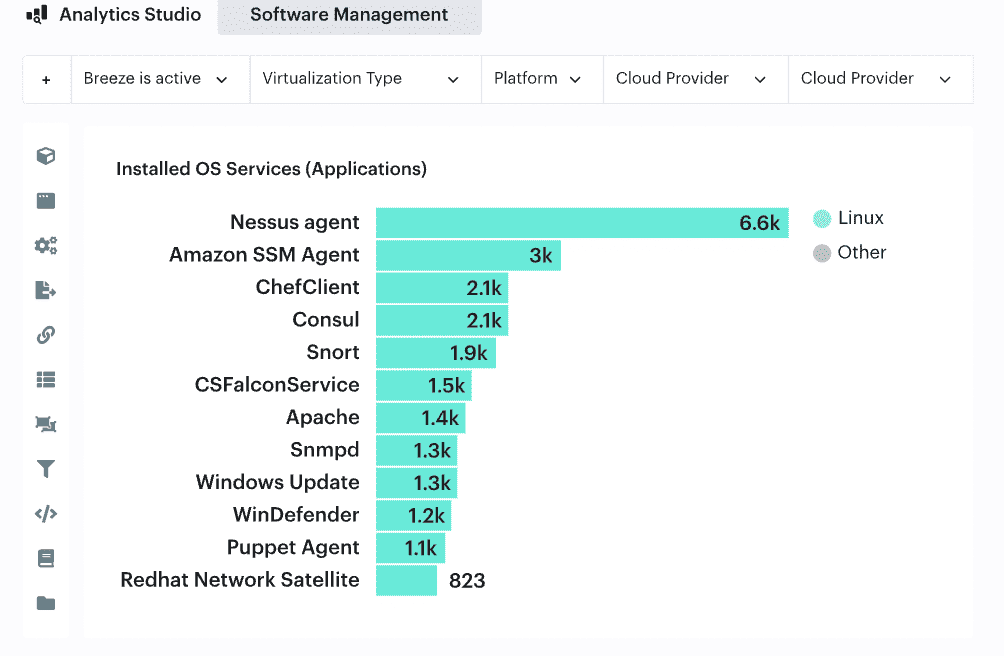Screen dimensions: 1004x656
Task: Select the Redhat Network Satellite bar
Action: (406, 580)
